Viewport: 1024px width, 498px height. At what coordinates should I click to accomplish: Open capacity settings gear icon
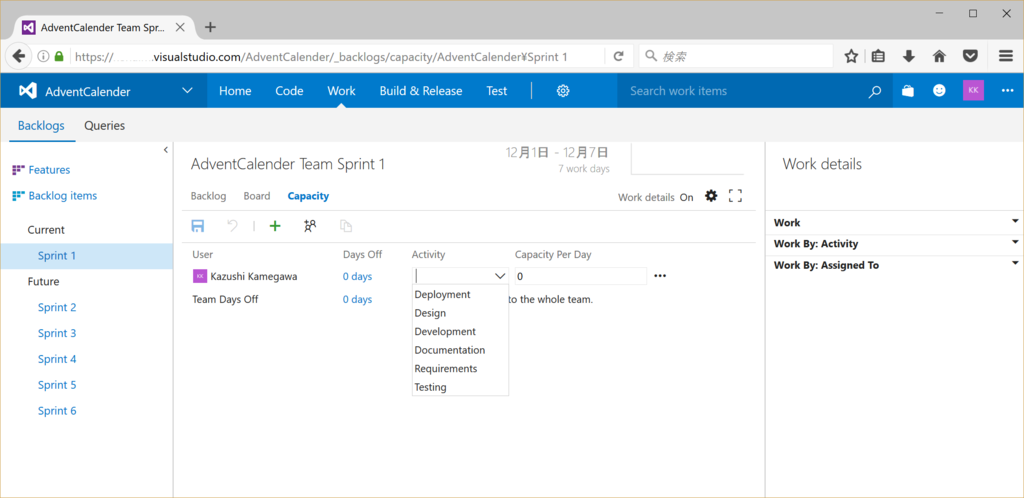[x=711, y=195]
